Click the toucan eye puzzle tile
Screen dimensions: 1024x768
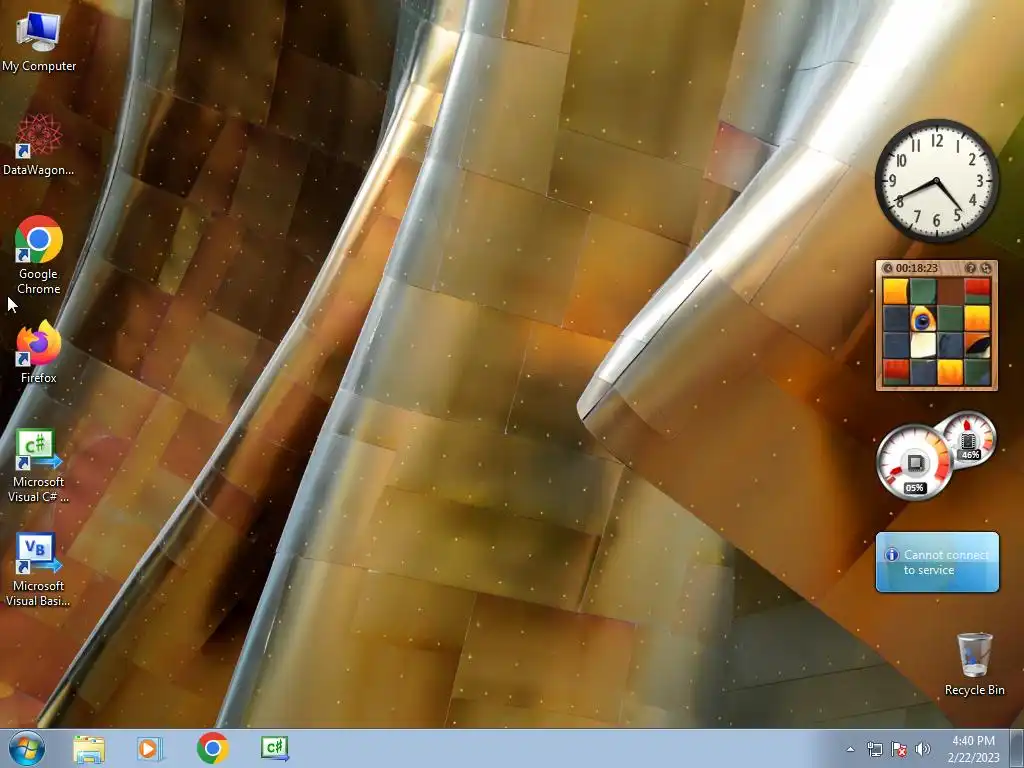923,319
